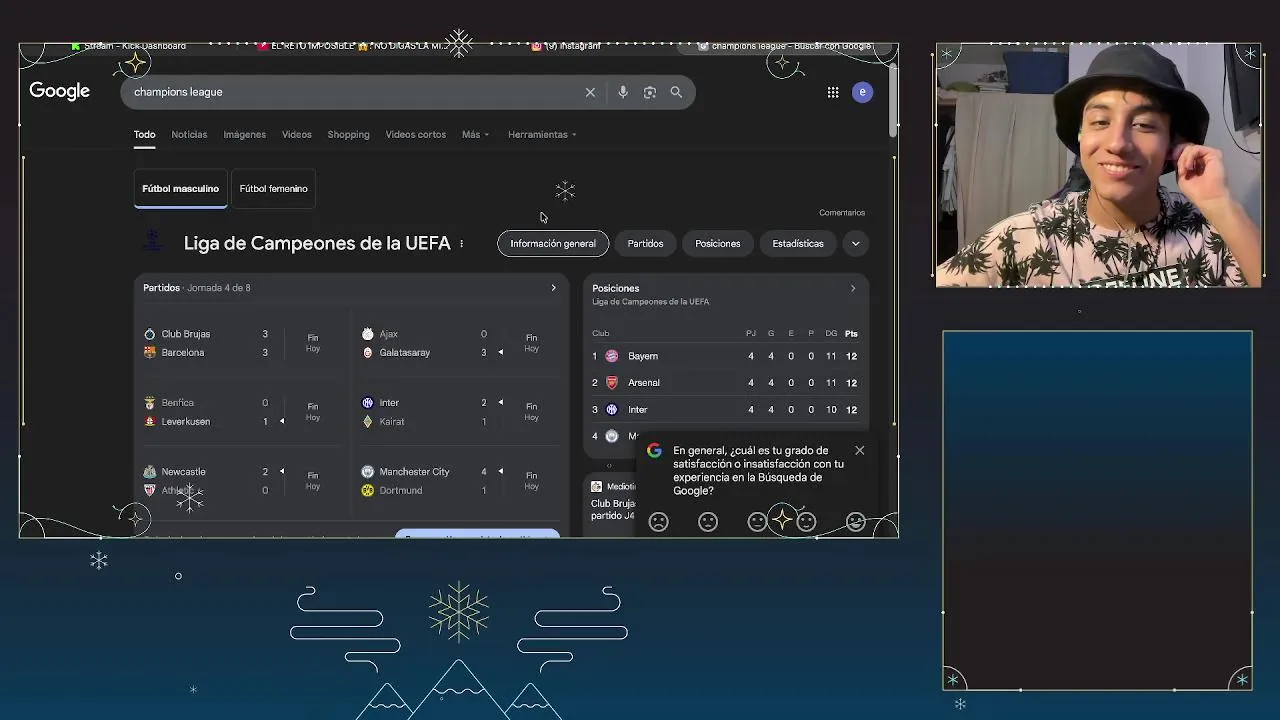Open Posiciones panel using its arrow

pyautogui.click(x=853, y=288)
